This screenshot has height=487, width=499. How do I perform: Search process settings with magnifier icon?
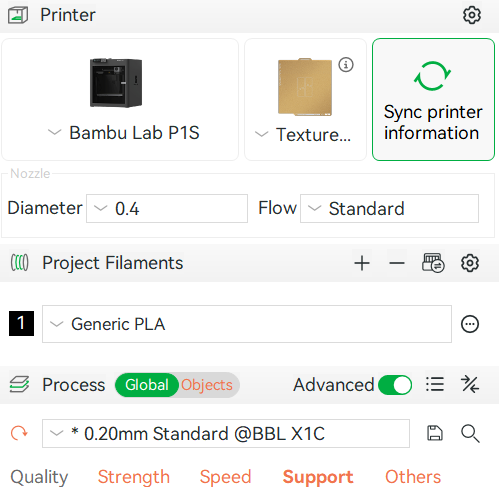click(470, 433)
